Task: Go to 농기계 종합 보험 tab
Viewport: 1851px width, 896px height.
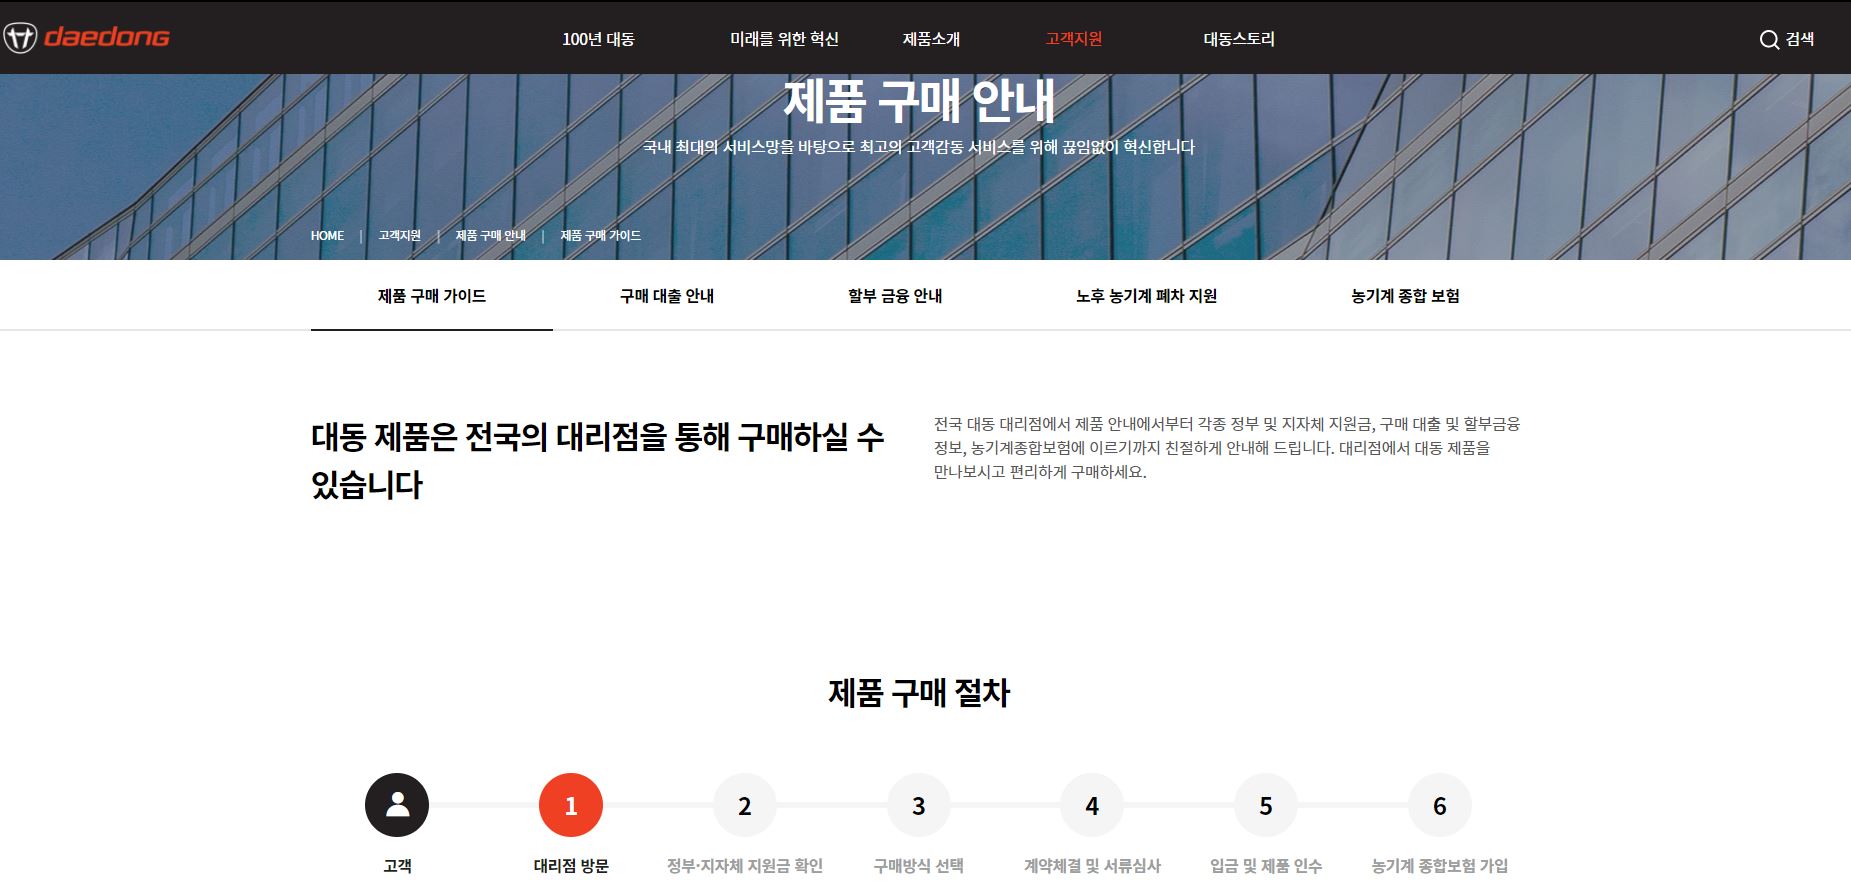Action: pos(1405,296)
